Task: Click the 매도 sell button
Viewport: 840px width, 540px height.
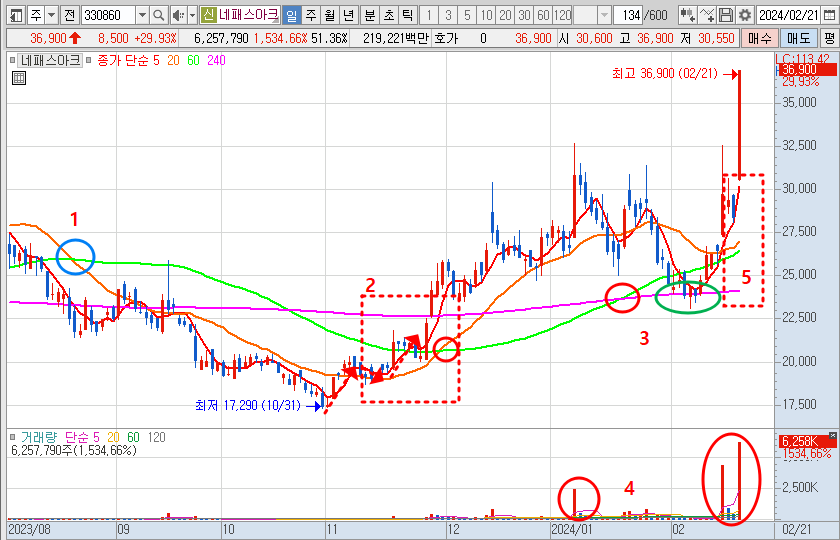Action: (x=799, y=39)
